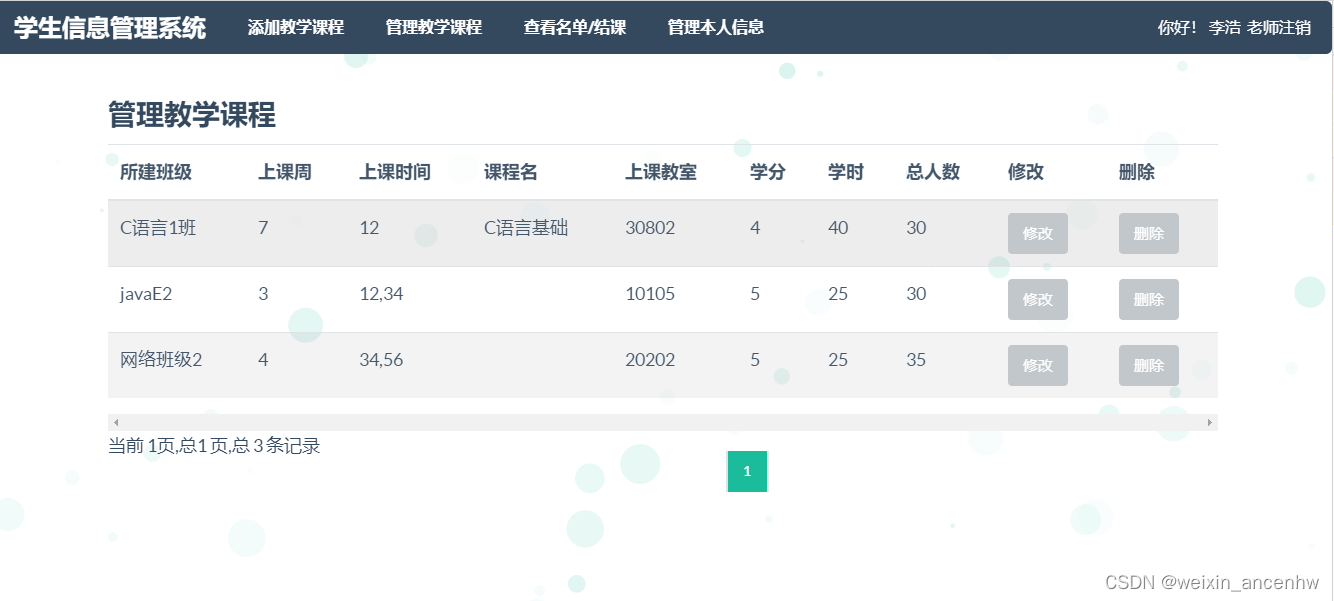Go to 管理教学课程 in navbar
This screenshot has height=601, width=1334.
(x=433, y=28)
